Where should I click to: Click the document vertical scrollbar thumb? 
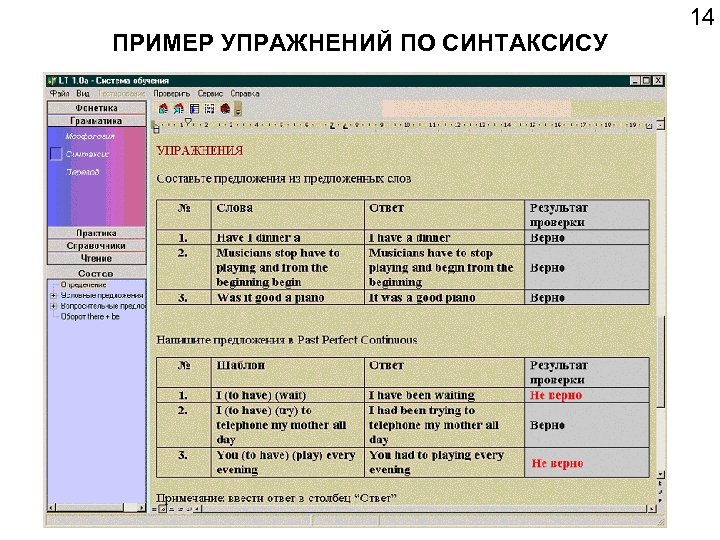pyautogui.click(x=660, y=361)
